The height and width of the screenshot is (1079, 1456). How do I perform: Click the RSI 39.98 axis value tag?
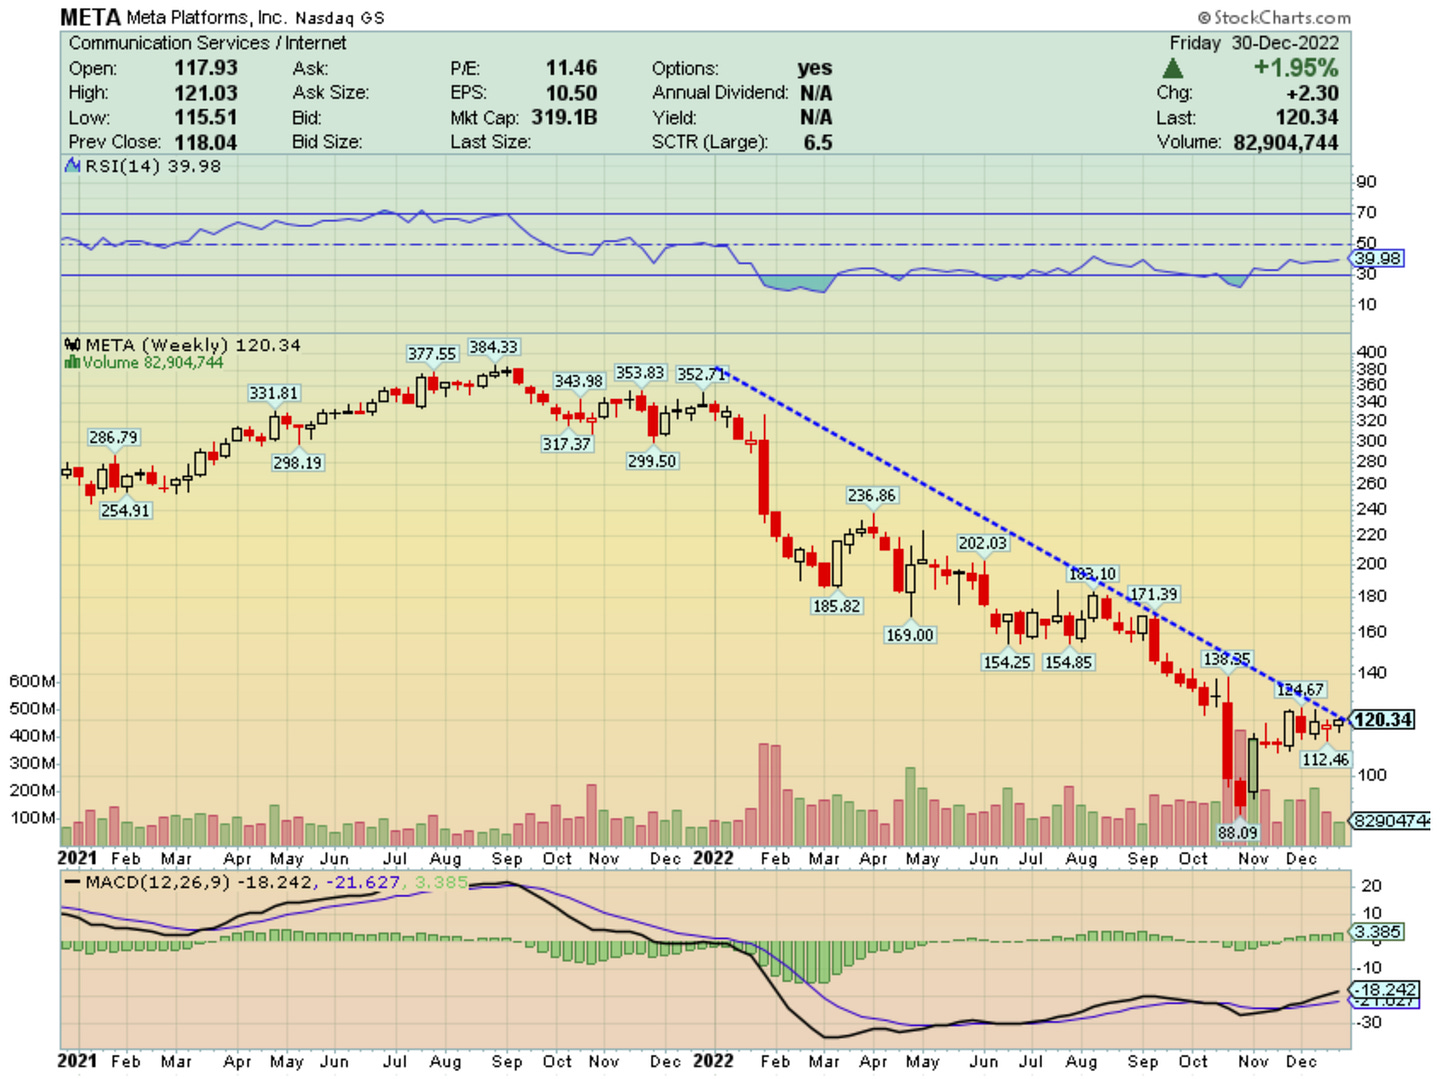point(1379,258)
